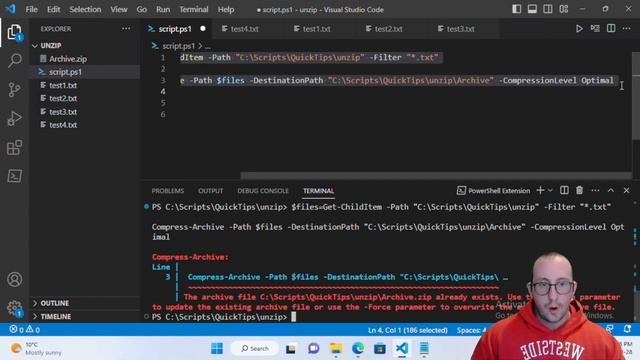Open Microsoft Edge from the taskbar
Viewport: 640px width, 360px height.
point(358,348)
